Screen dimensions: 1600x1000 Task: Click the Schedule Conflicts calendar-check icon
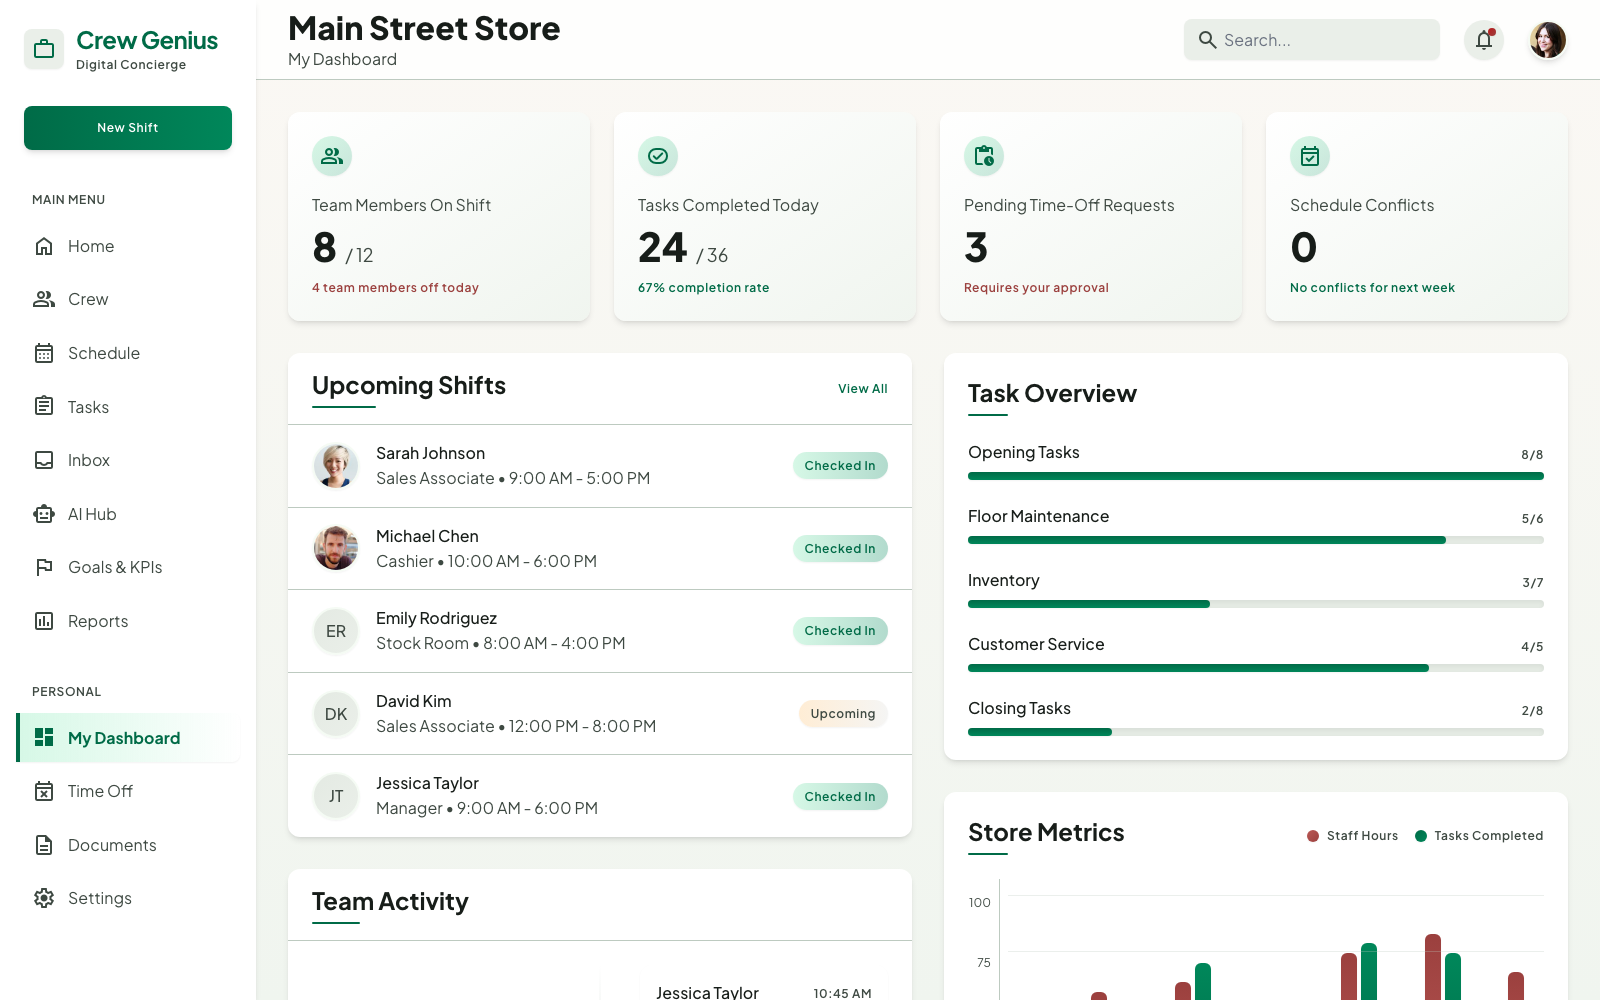point(1310,156)
